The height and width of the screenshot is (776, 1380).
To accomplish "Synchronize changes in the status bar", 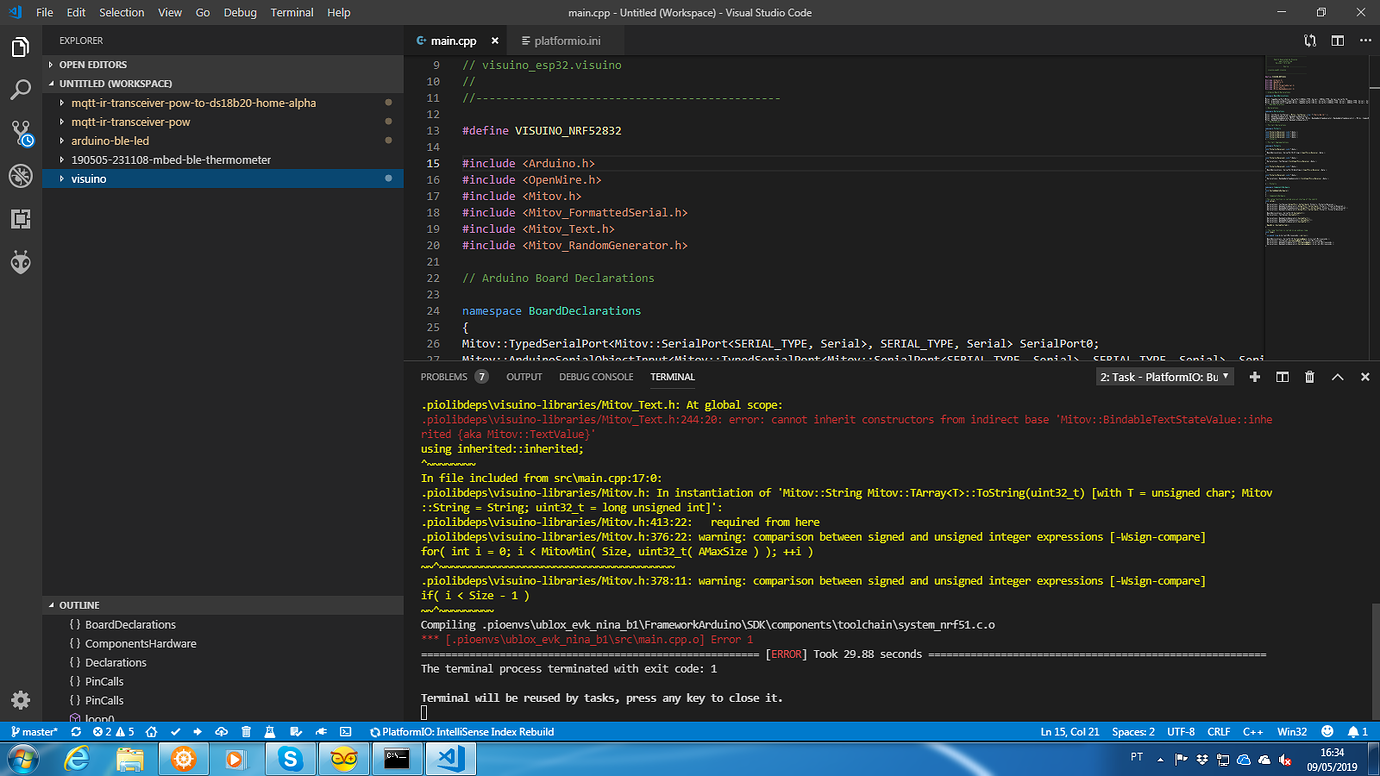I will tap(76, 732).
